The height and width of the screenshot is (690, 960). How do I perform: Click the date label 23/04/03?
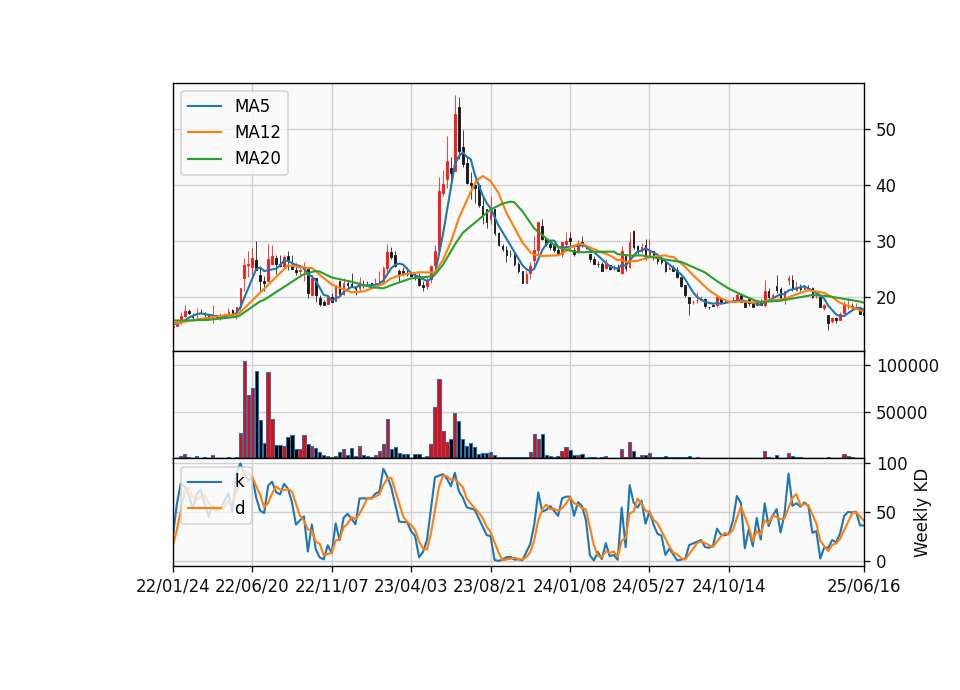click(410, 587)
